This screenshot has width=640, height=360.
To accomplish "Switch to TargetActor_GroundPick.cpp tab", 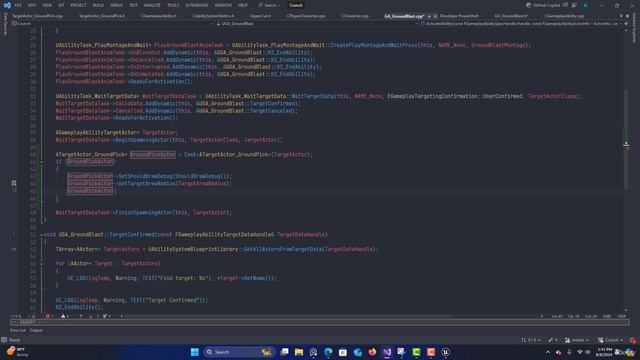I will pos(37,16).
